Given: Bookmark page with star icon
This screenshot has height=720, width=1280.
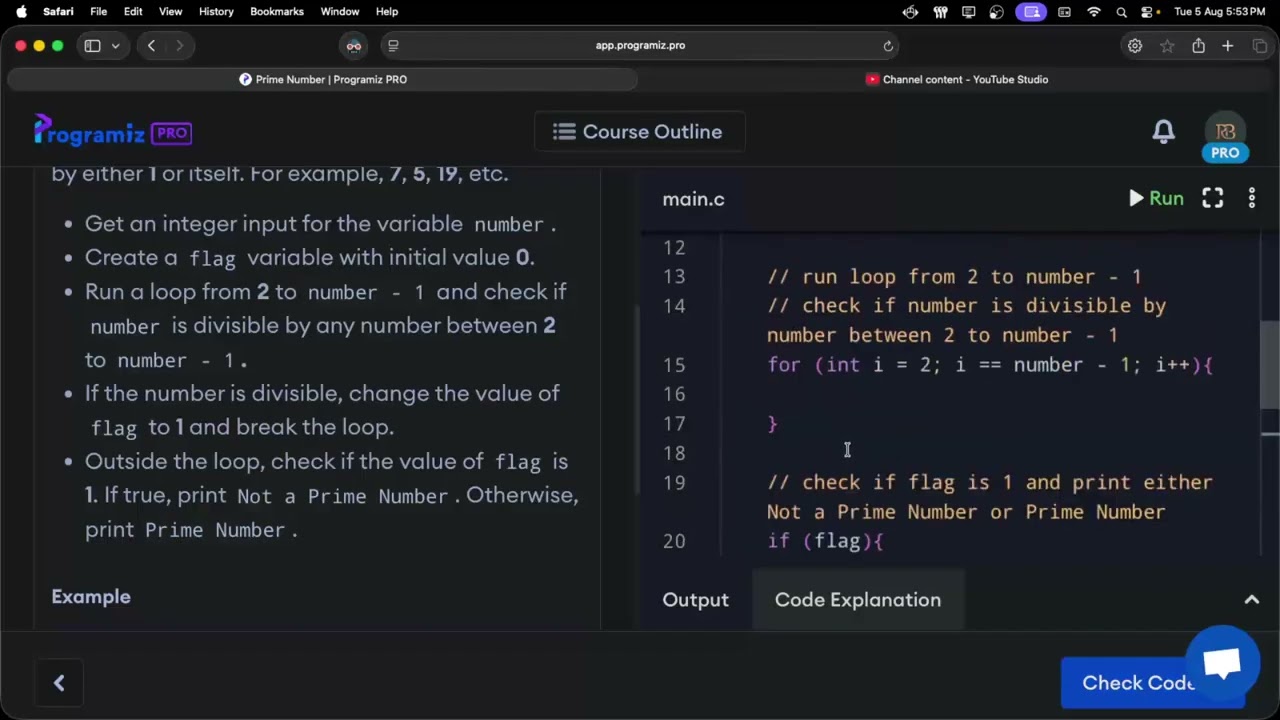Looking at the screenshot, I should 1167,46.
